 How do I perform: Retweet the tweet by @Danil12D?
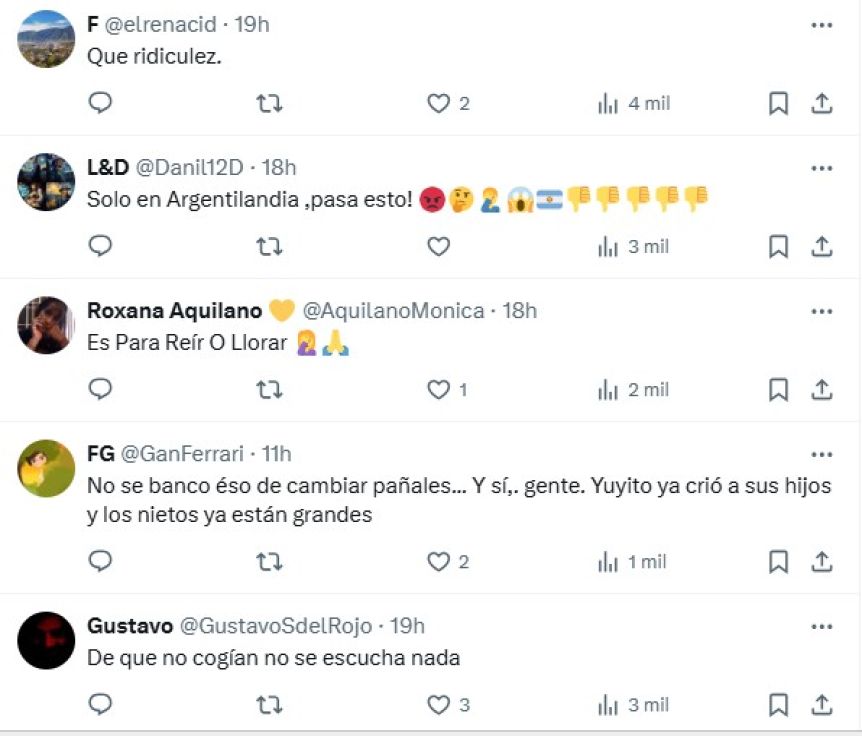click(x=269, y=246)
